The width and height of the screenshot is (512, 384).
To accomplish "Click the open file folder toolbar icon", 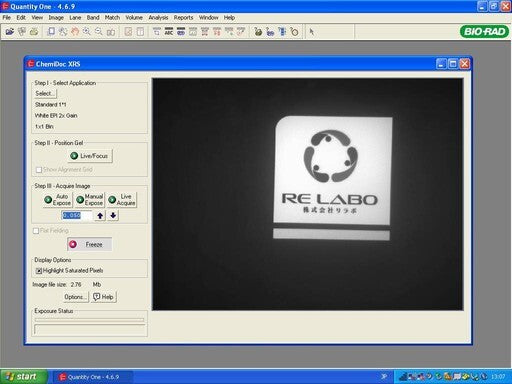I will (x=10, y=32).
